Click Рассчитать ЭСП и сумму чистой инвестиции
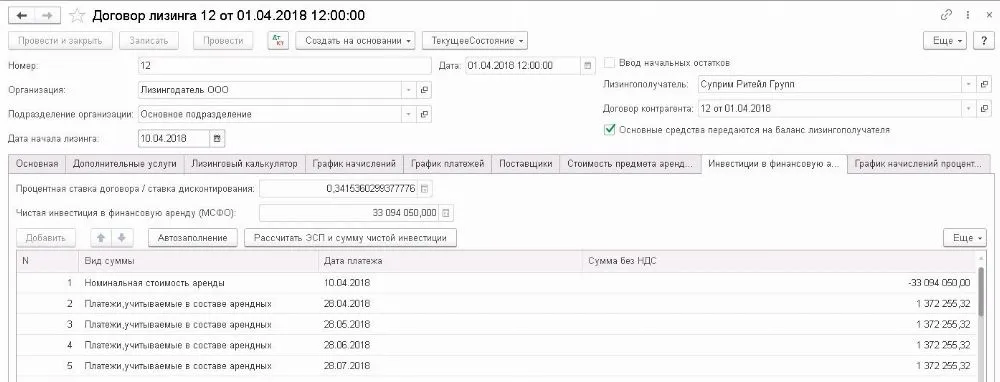The height and width of the screenshot is (382, 1000). point(350,237)
